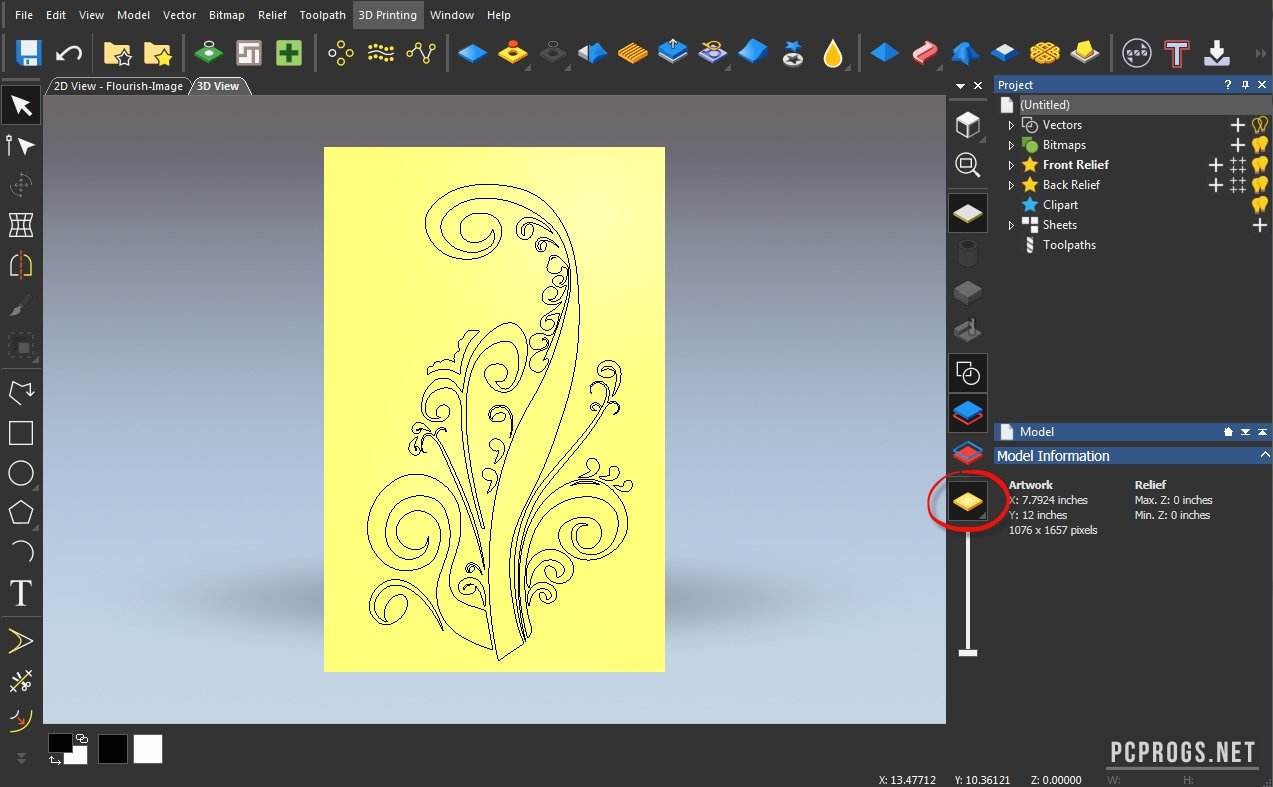Open the Relief menu
The image size is (1273, 787).
272,15
